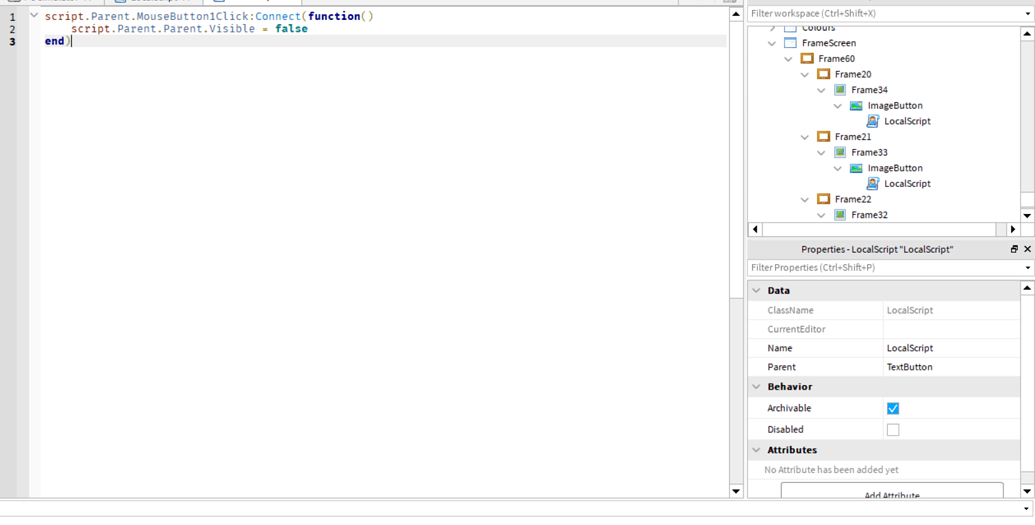Enable the Disabled checkbox
The height and width of the screenshot is (525, 1035).
tap(893, 430)
